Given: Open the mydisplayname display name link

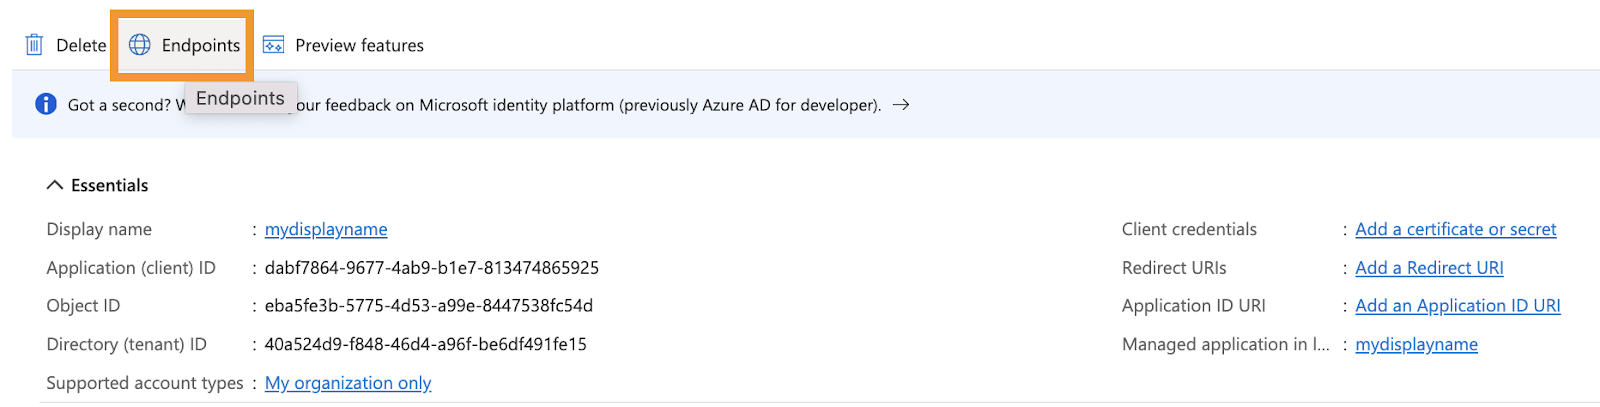Looking at the screenshot, I should click(326, 229).
